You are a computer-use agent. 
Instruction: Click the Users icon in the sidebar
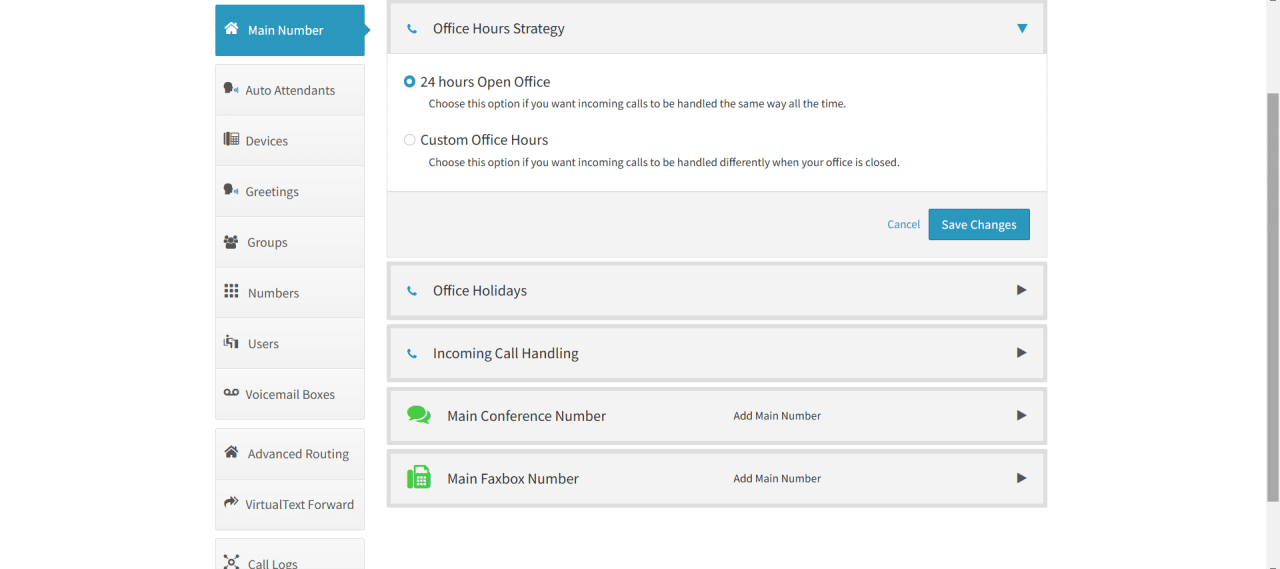point(231,343)
